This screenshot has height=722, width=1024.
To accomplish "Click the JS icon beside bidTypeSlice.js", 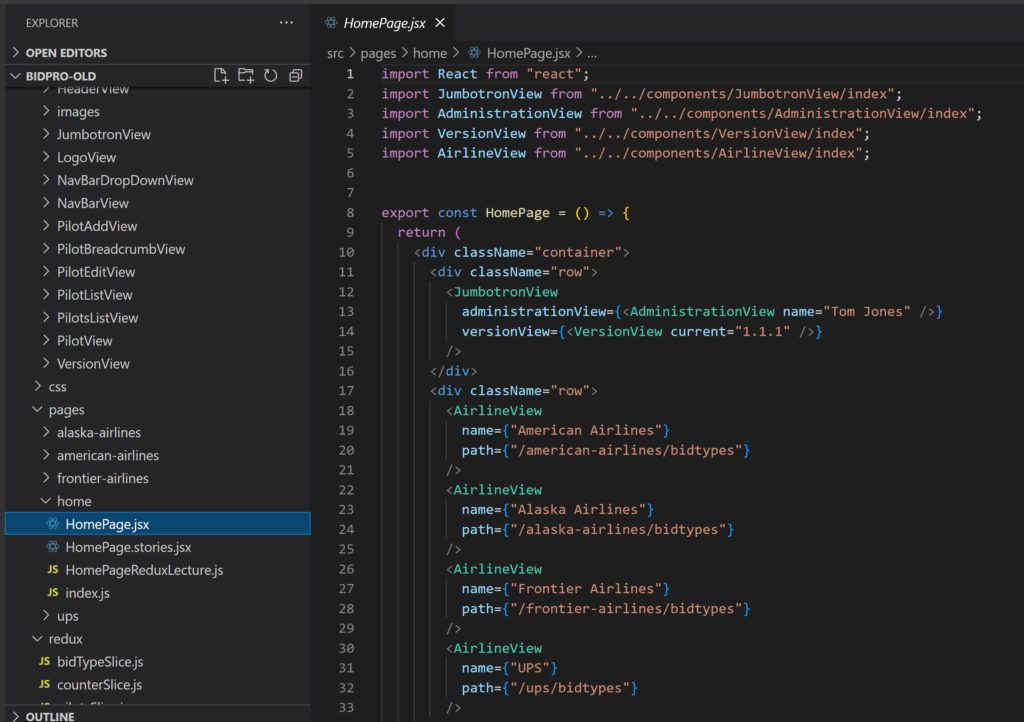I will [45, 662].
